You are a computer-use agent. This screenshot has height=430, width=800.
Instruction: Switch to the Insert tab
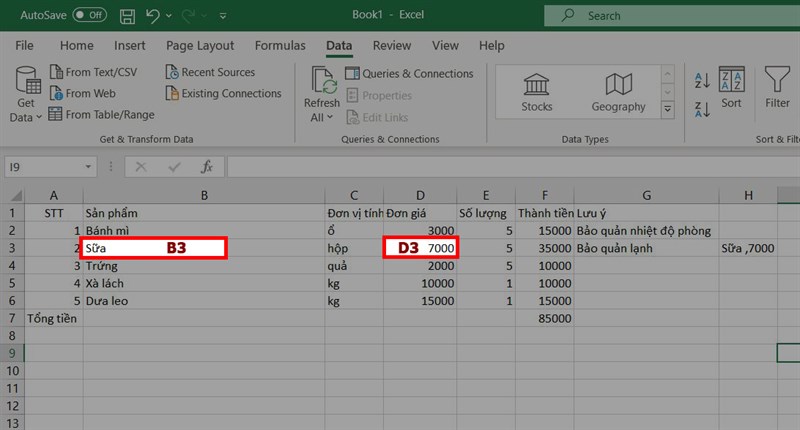point(130,45)
